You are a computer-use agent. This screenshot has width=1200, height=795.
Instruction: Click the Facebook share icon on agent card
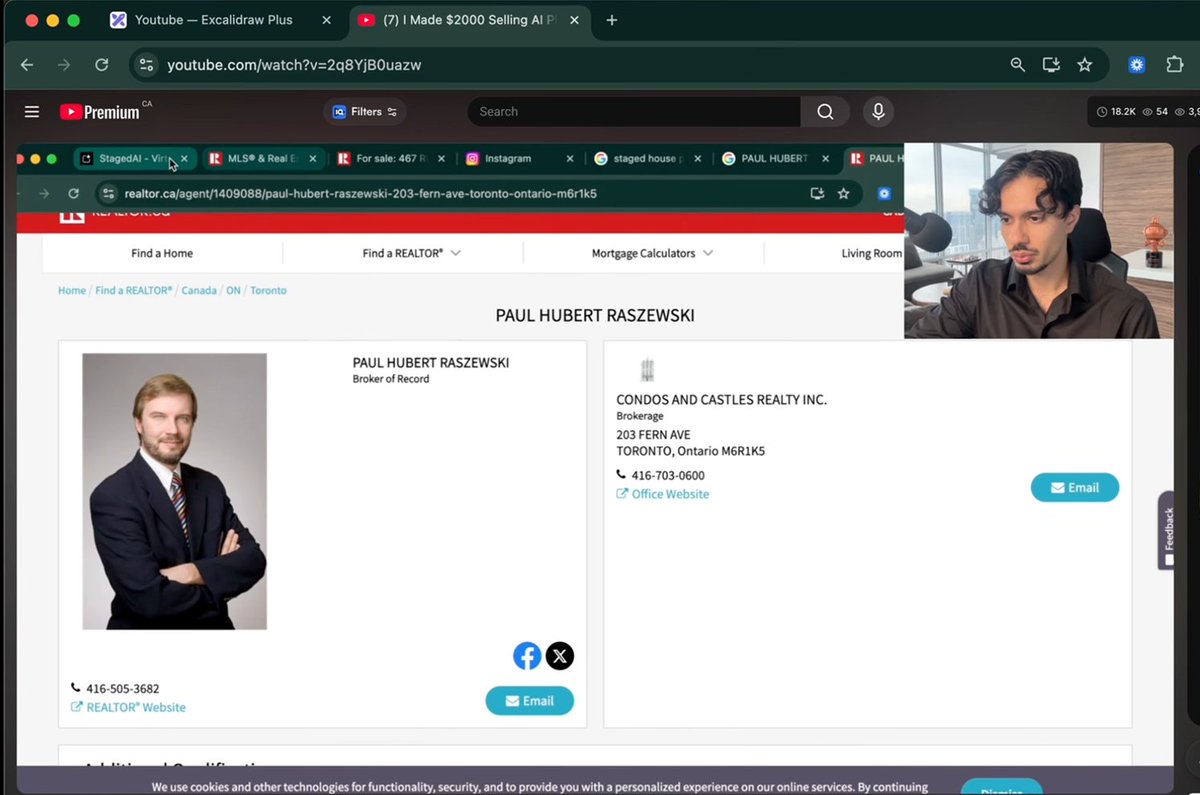click(527, 656)
